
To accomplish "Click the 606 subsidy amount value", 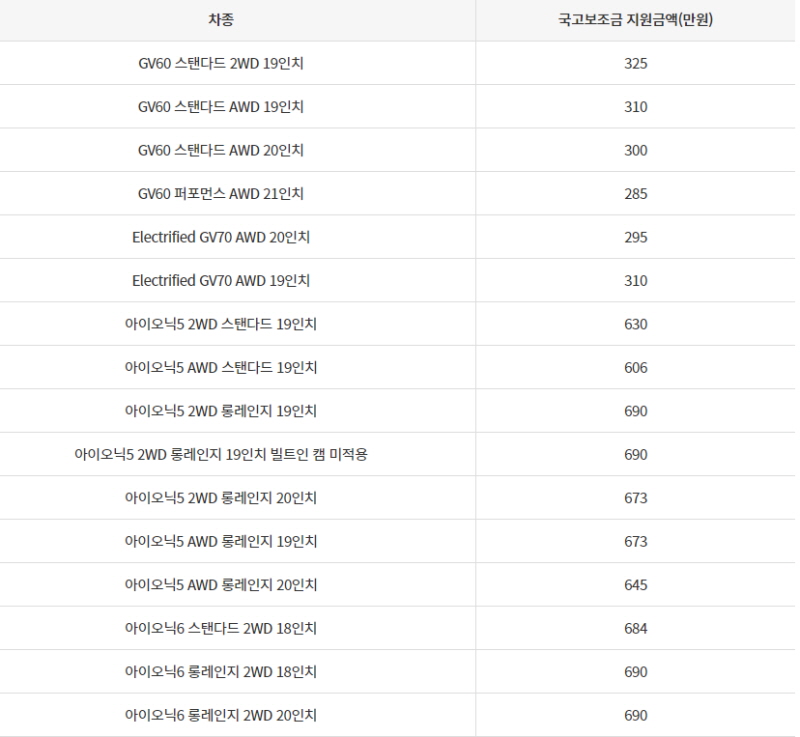I will click(x=636, y=367).
